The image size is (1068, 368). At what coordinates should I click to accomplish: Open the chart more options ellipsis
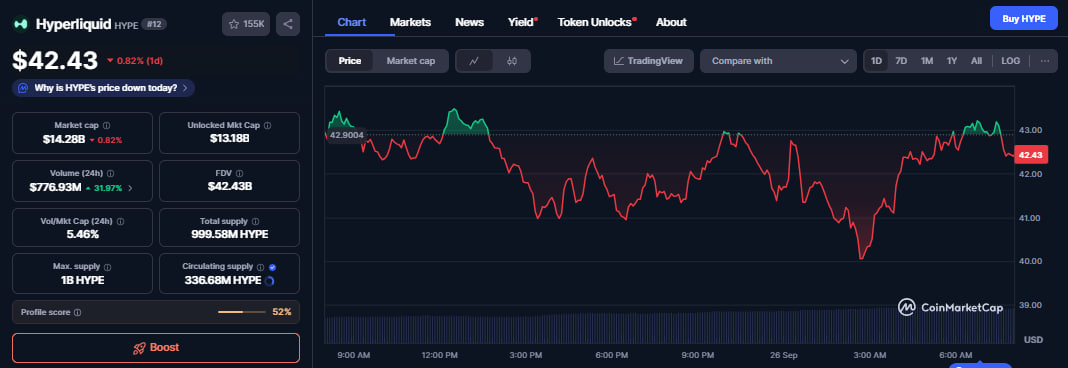pyautogui.click(x=1045, y=61)
